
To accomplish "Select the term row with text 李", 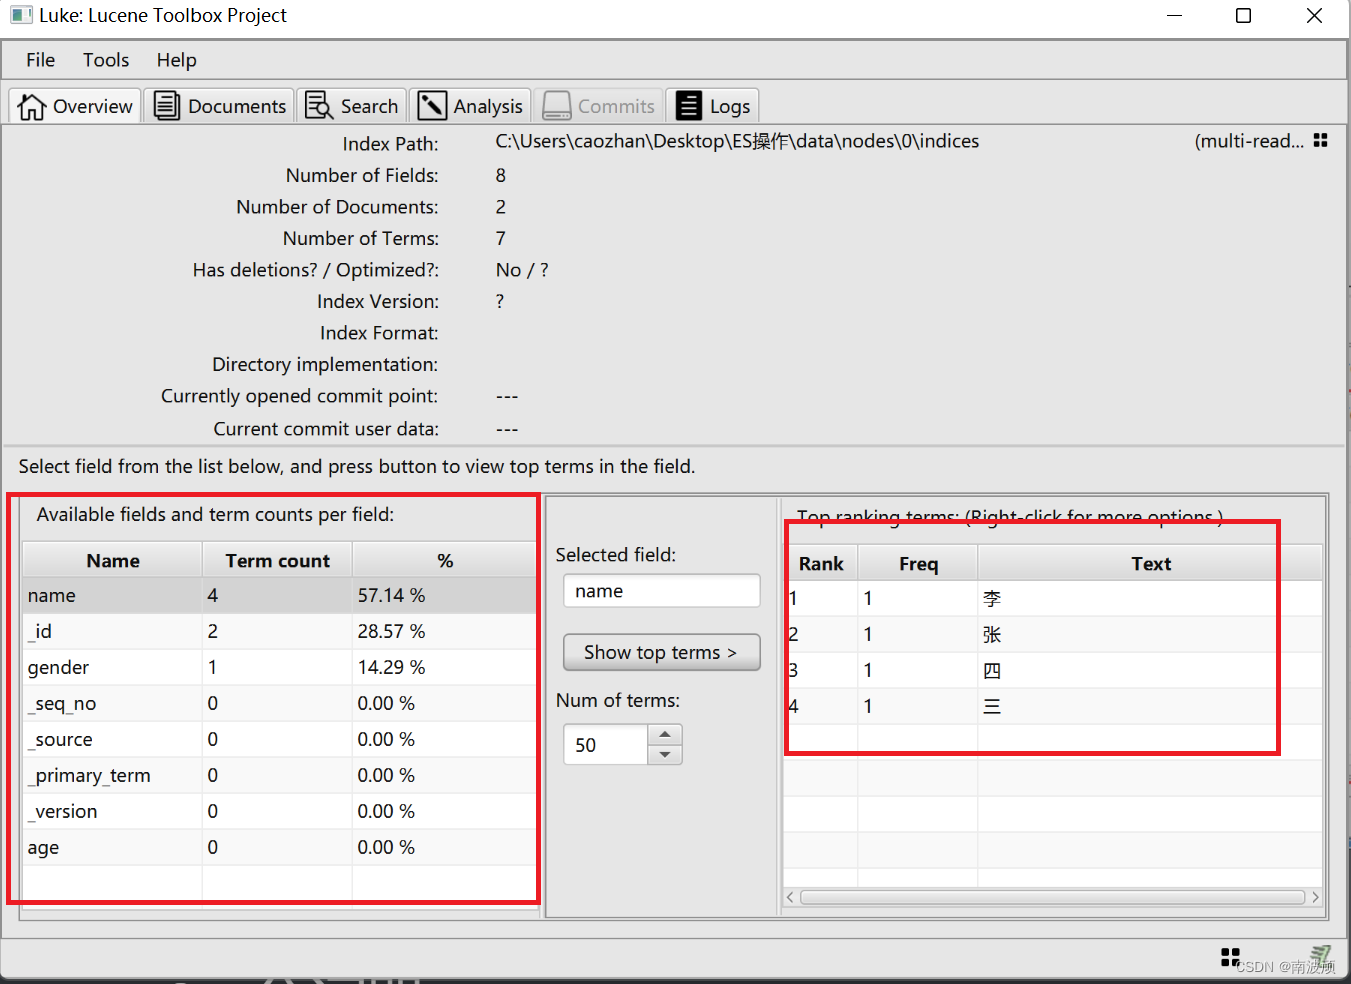I will click(x=1053, y=598).
